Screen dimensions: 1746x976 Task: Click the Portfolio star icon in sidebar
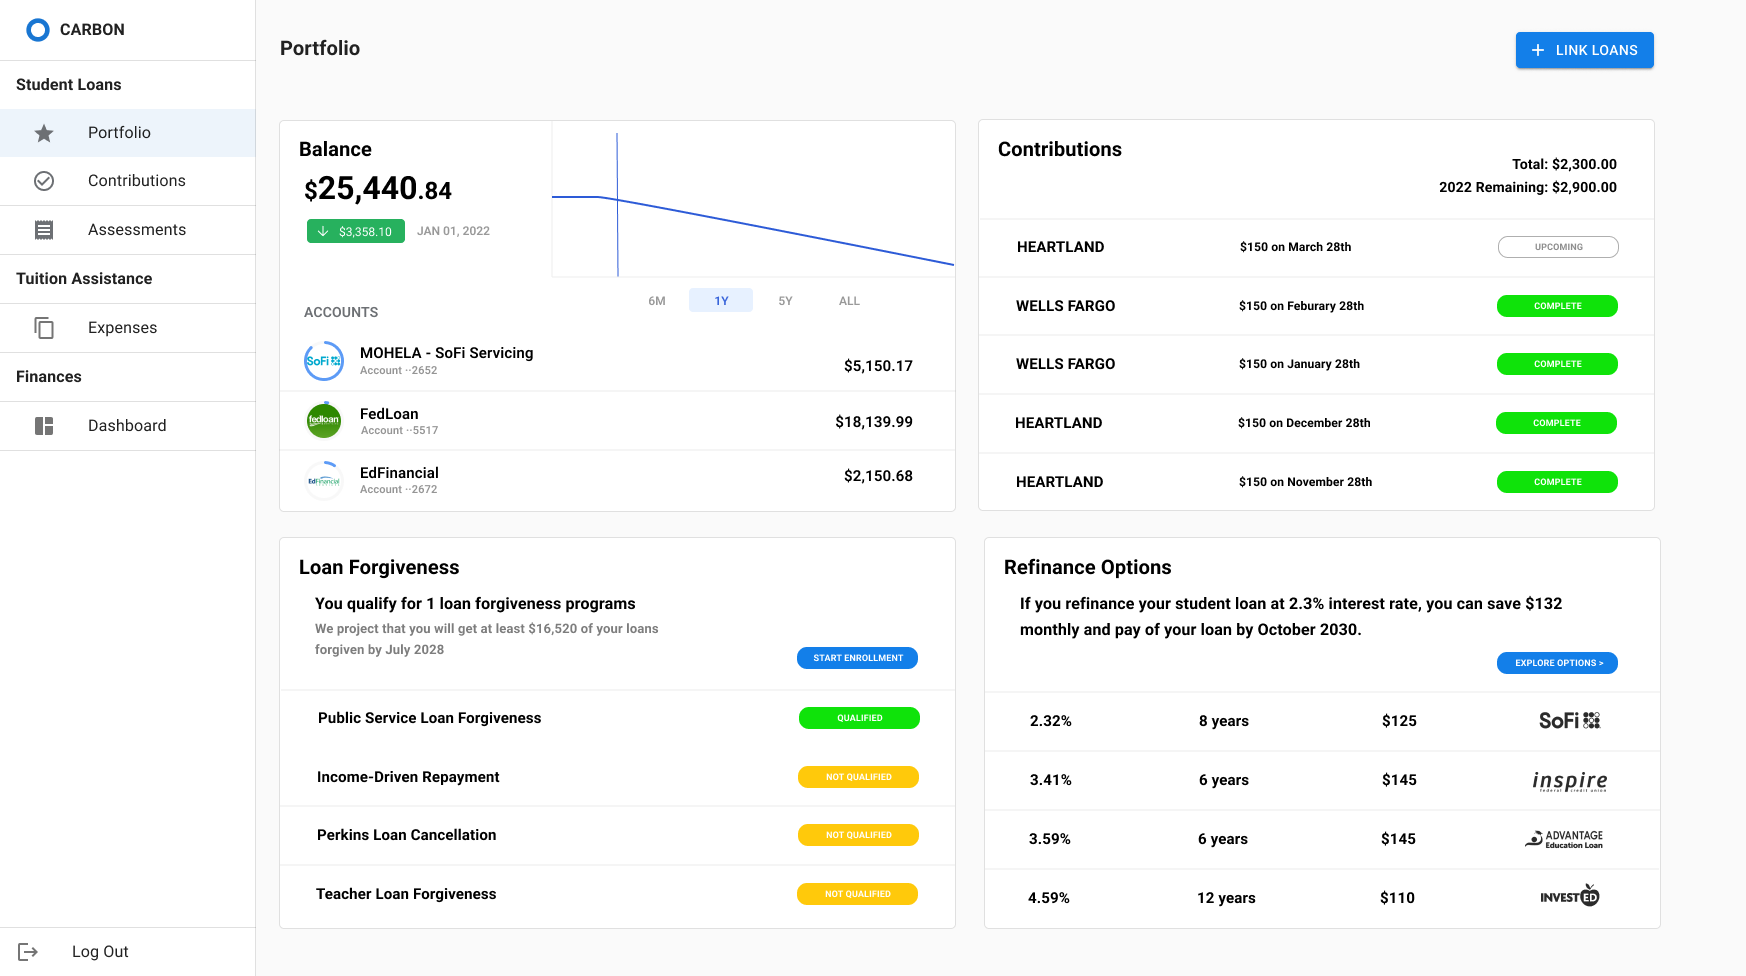point(44,133)
